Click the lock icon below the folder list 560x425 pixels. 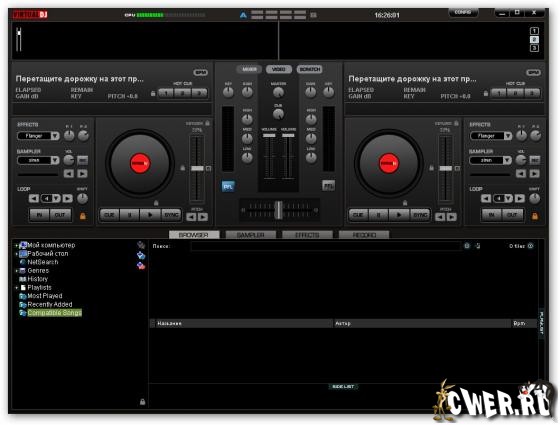(142, 402)
